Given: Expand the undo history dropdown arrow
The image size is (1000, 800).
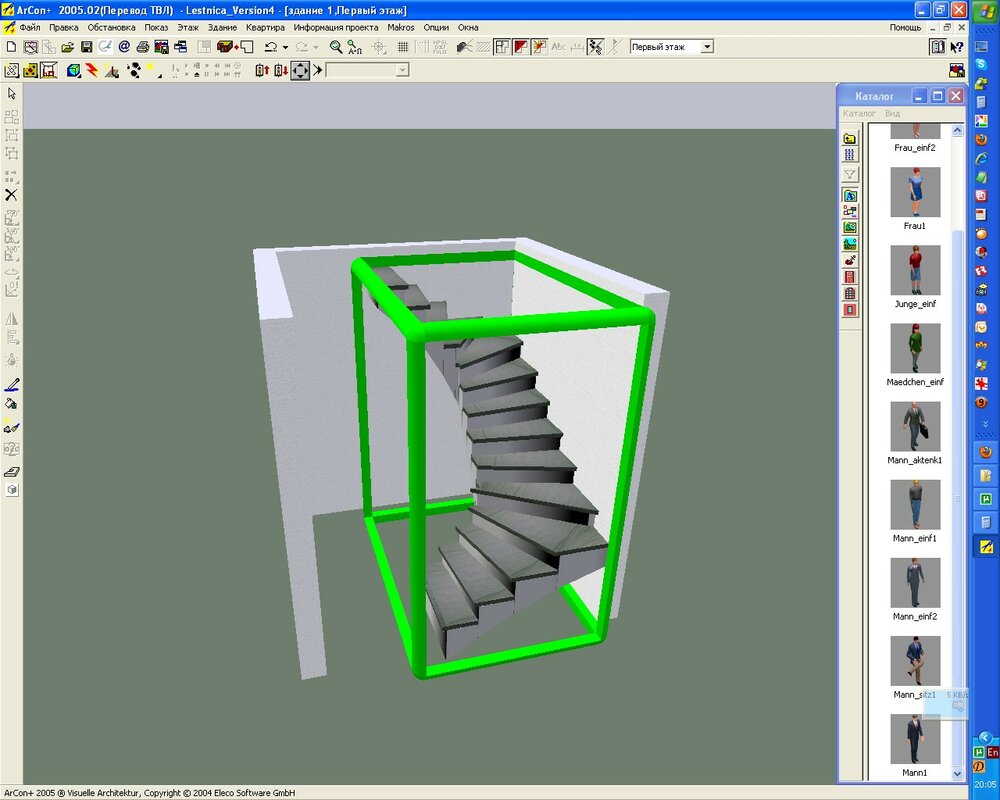Looking at the screenshot, I should click(x=285, y=47).
